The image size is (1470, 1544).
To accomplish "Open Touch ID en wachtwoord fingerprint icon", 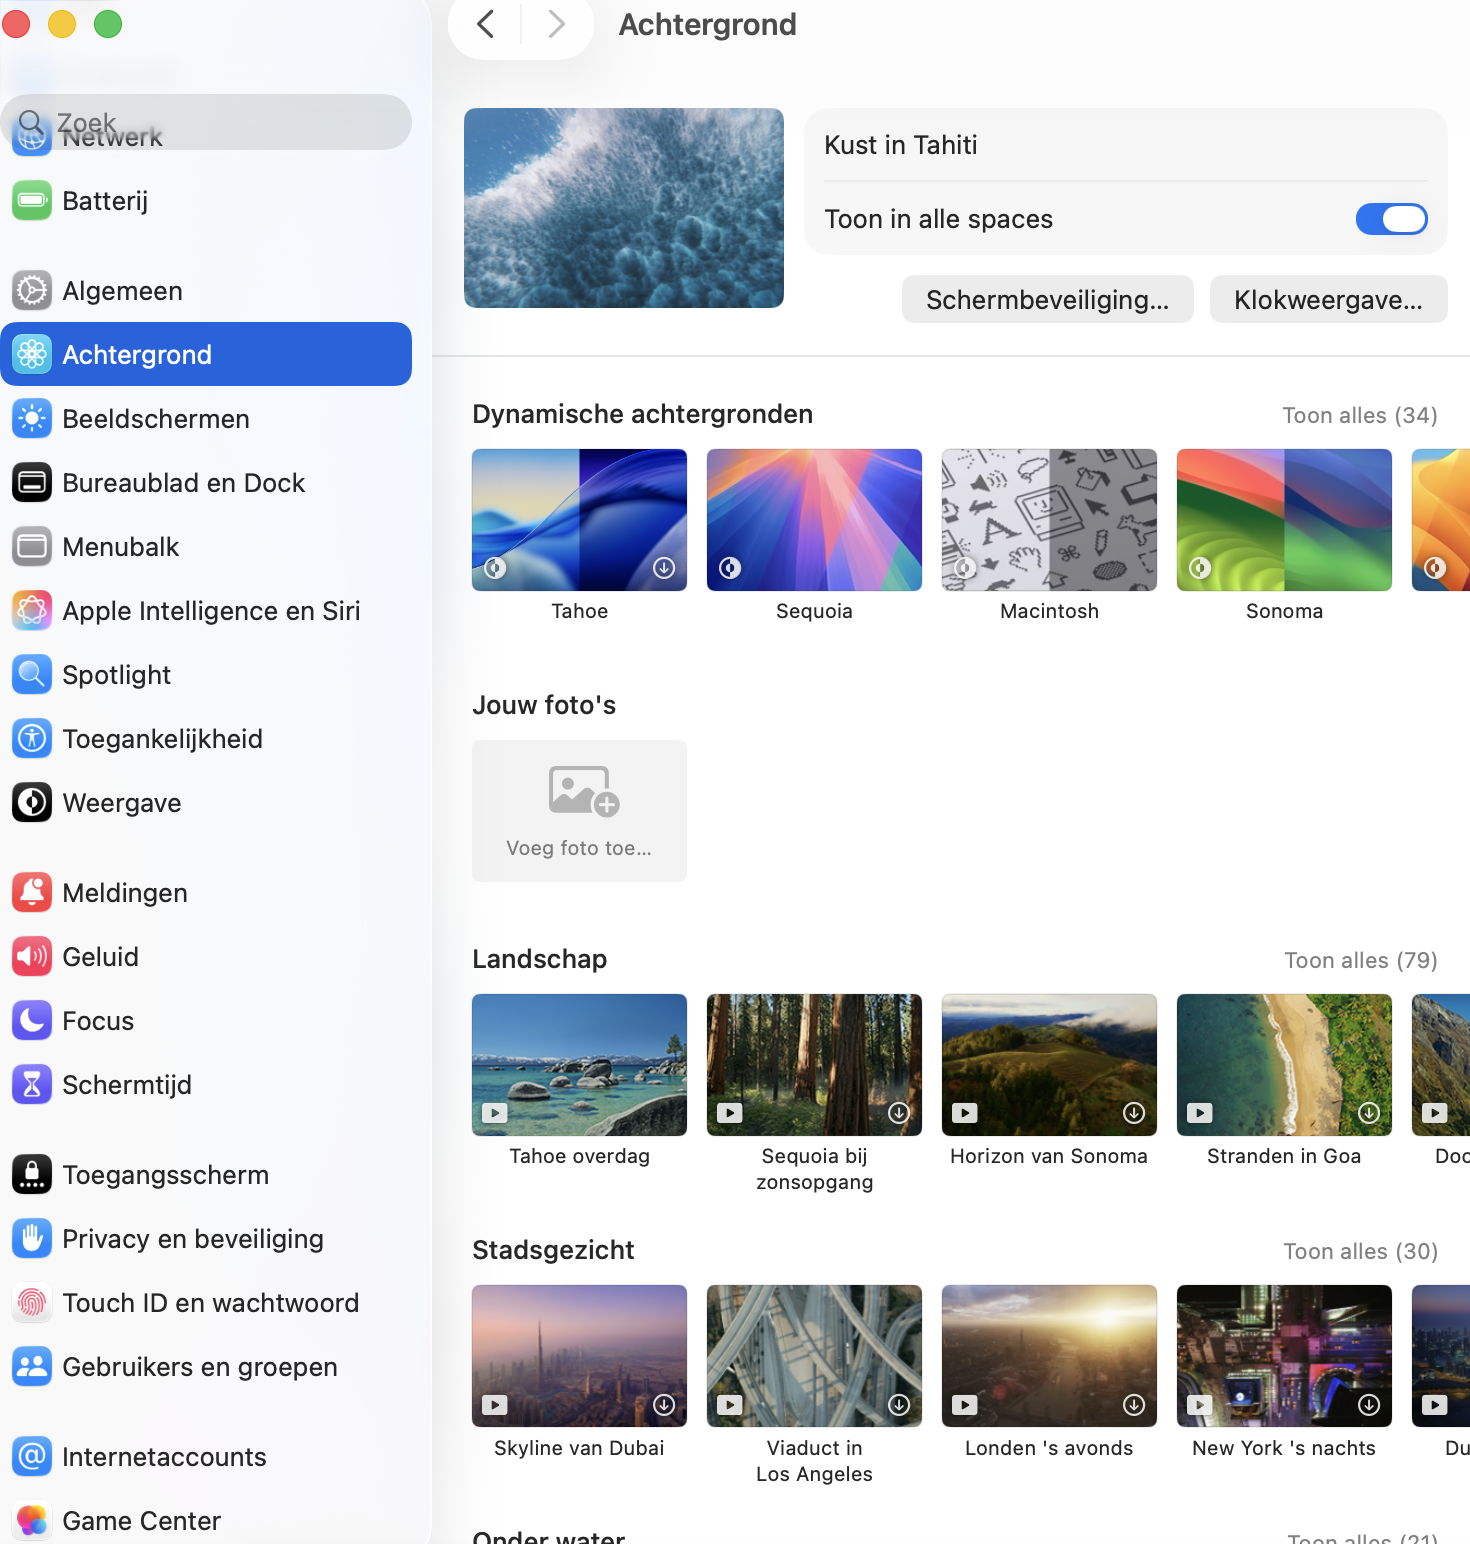I will 32,1302.
